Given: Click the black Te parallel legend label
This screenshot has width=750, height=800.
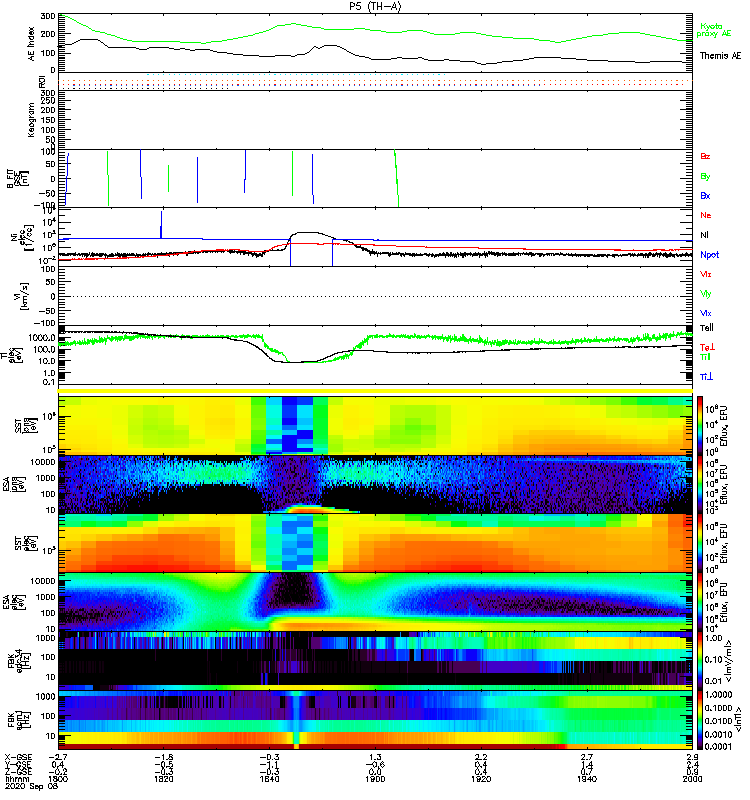Looking at the screenshot, I should coord(707,328).
